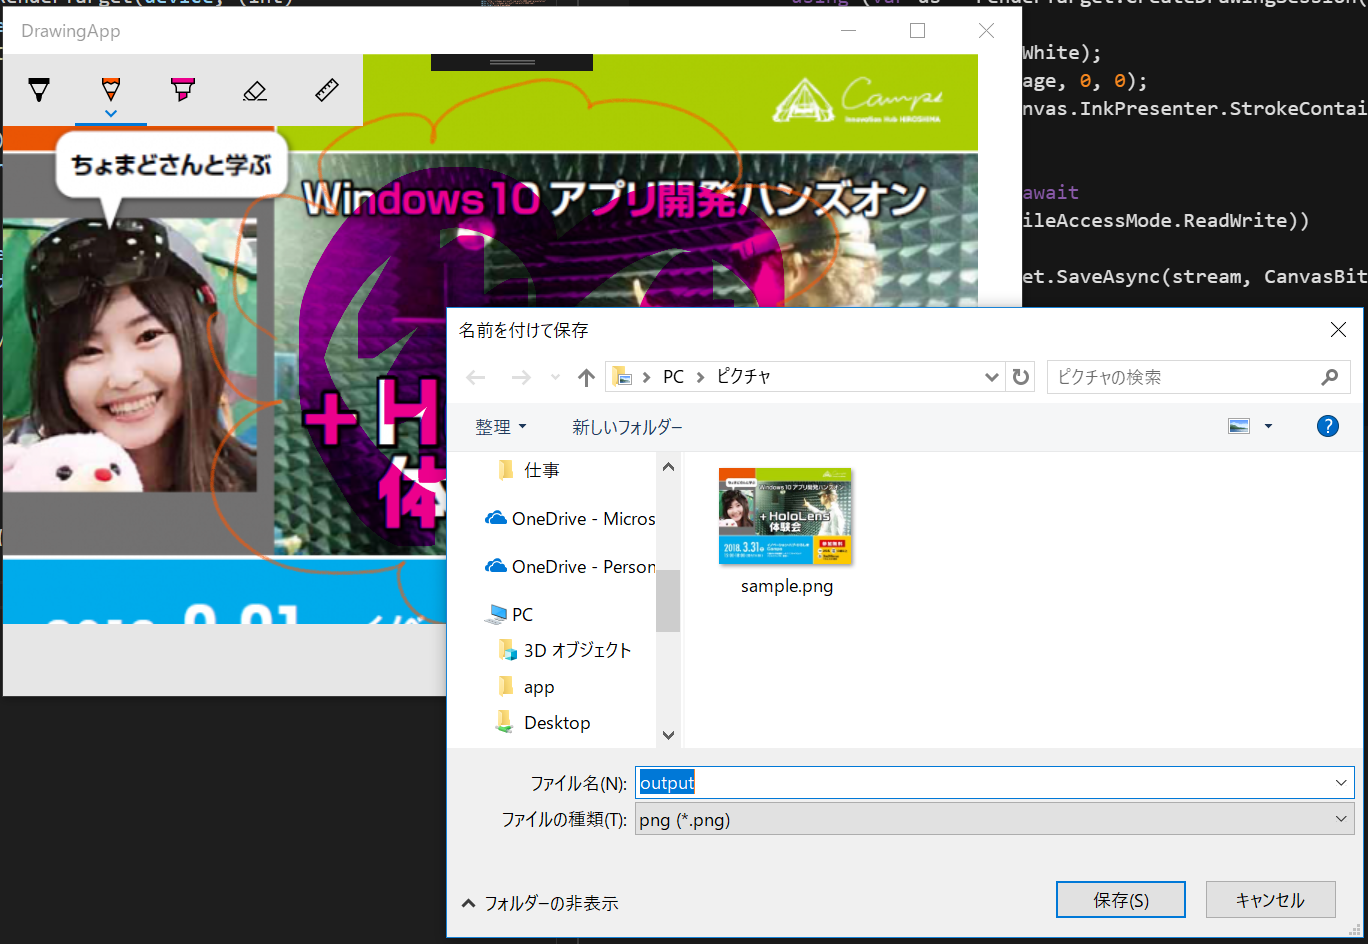Screen dimensions: 1368x944
Task: Click the 保存(S) button
Action: tap(1121, 900)
